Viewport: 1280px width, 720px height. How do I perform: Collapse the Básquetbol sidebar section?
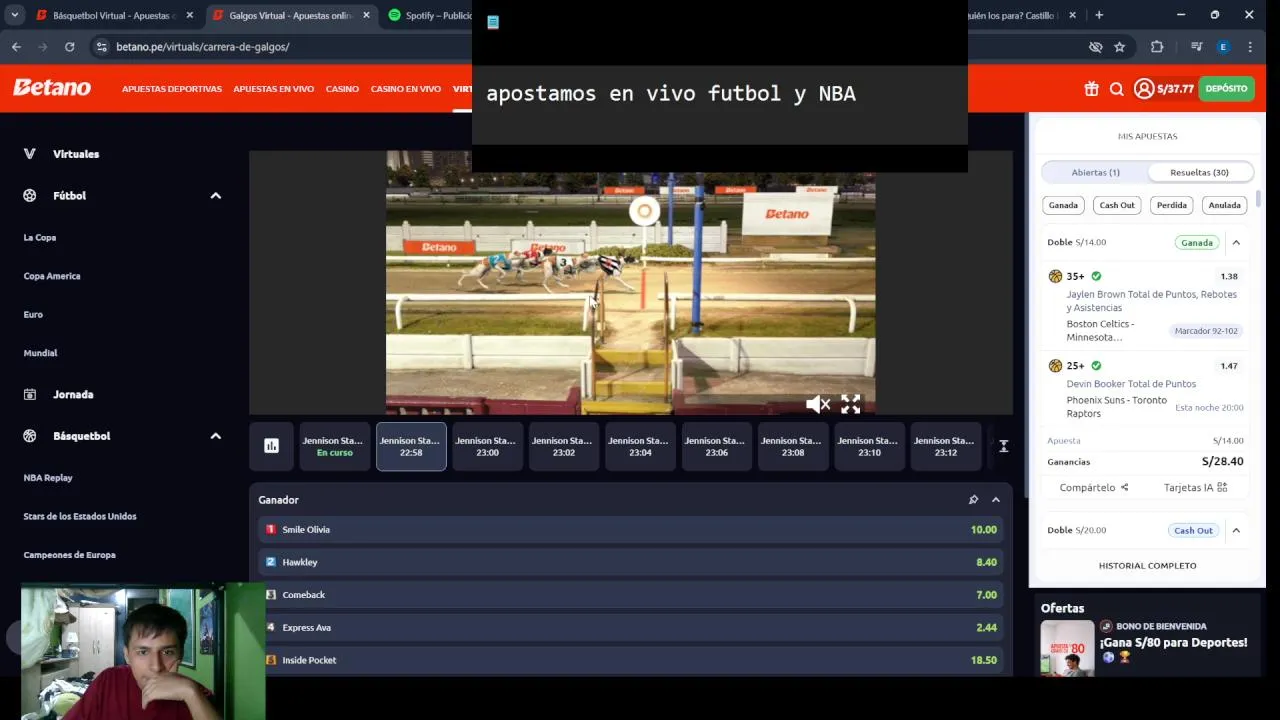click(215, 436)
